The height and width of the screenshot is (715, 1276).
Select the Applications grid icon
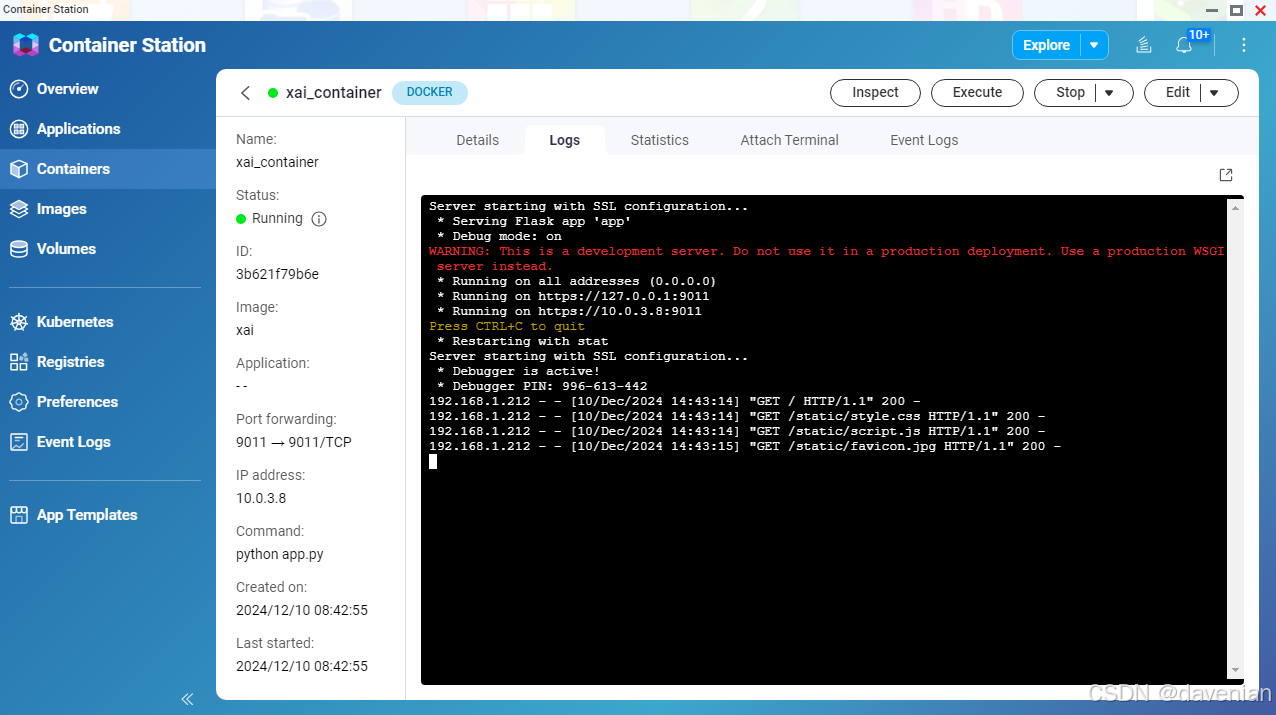(x=18, y=129)
